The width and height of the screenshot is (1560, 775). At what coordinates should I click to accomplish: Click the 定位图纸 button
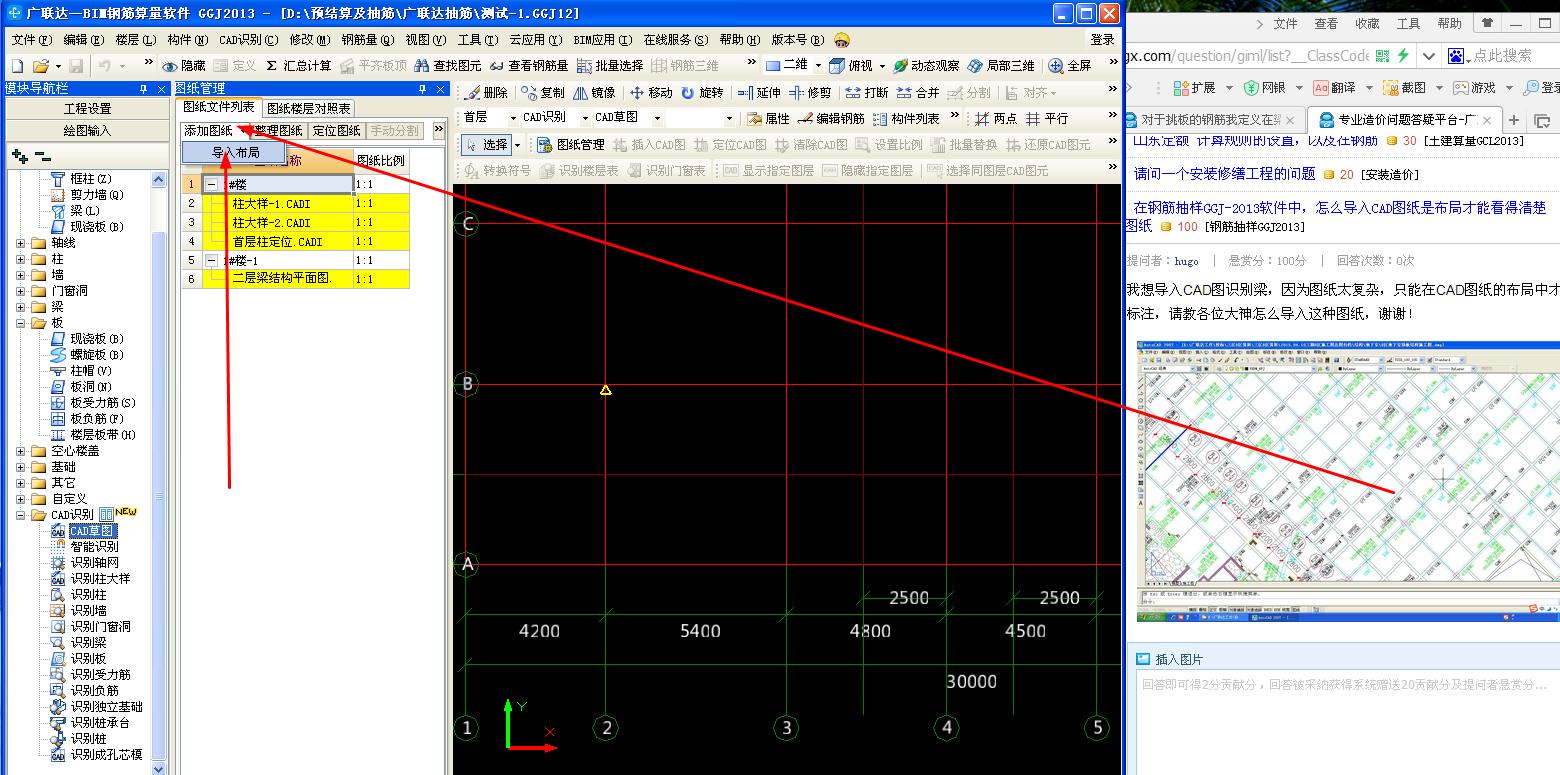click(x=336, y=131)
